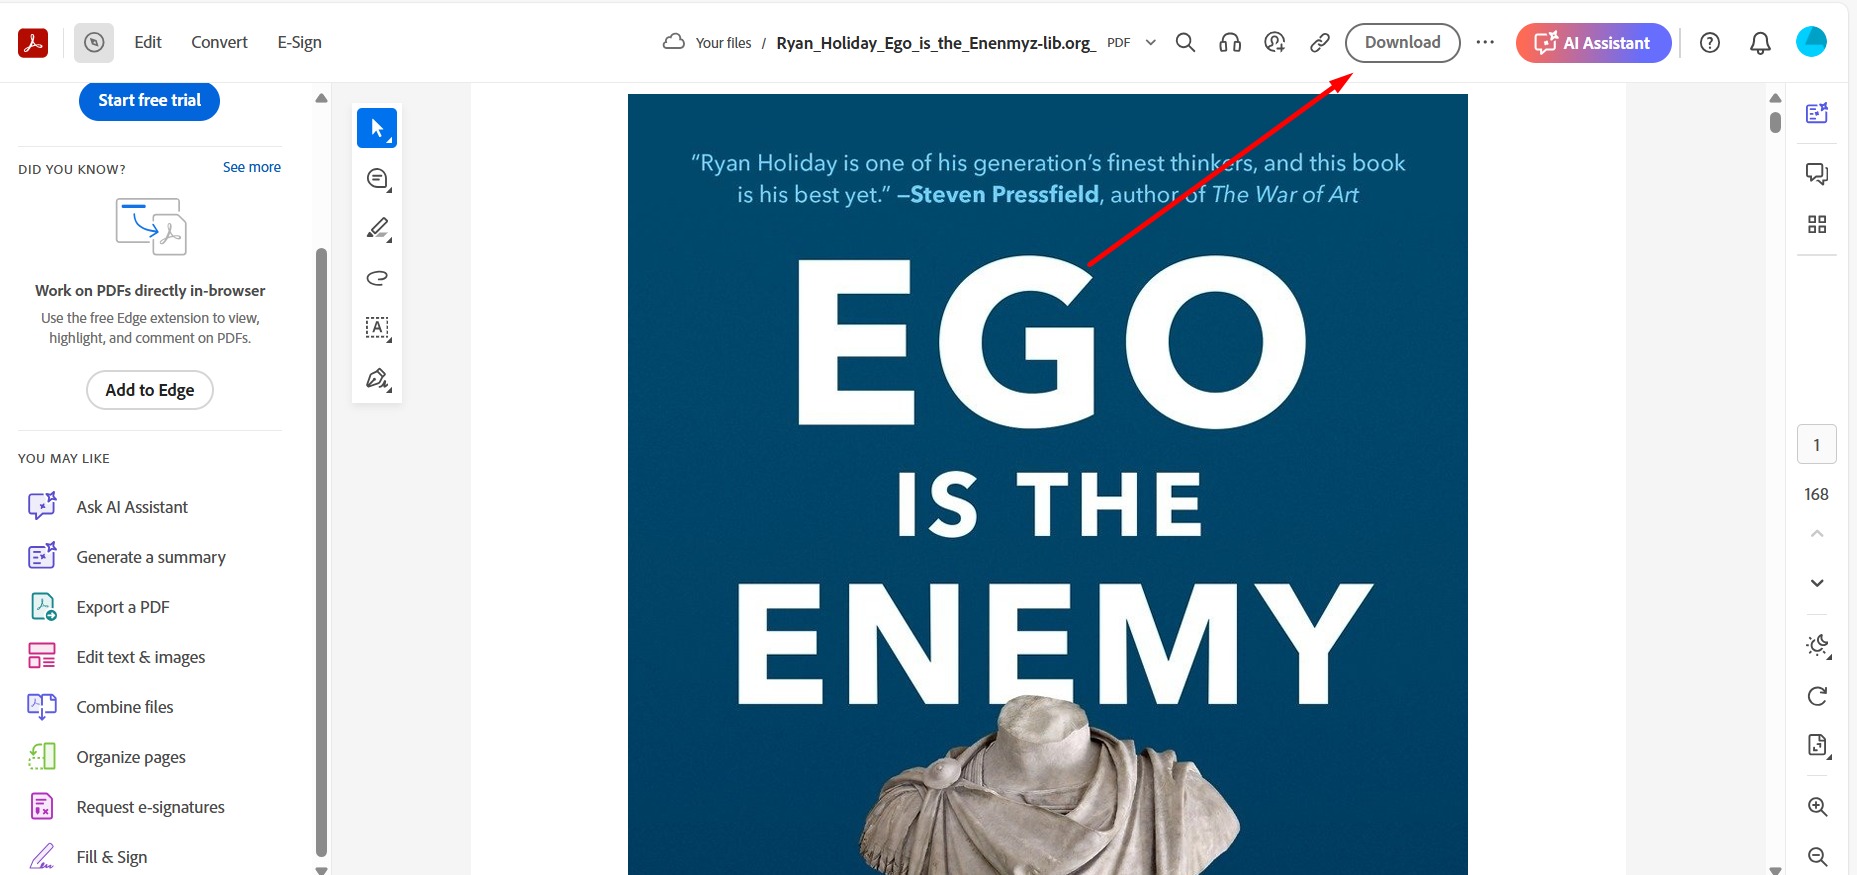1857x875 pixels.
Task: Expand the file name dropdown arrow
Action: (x=1150, y=42)
